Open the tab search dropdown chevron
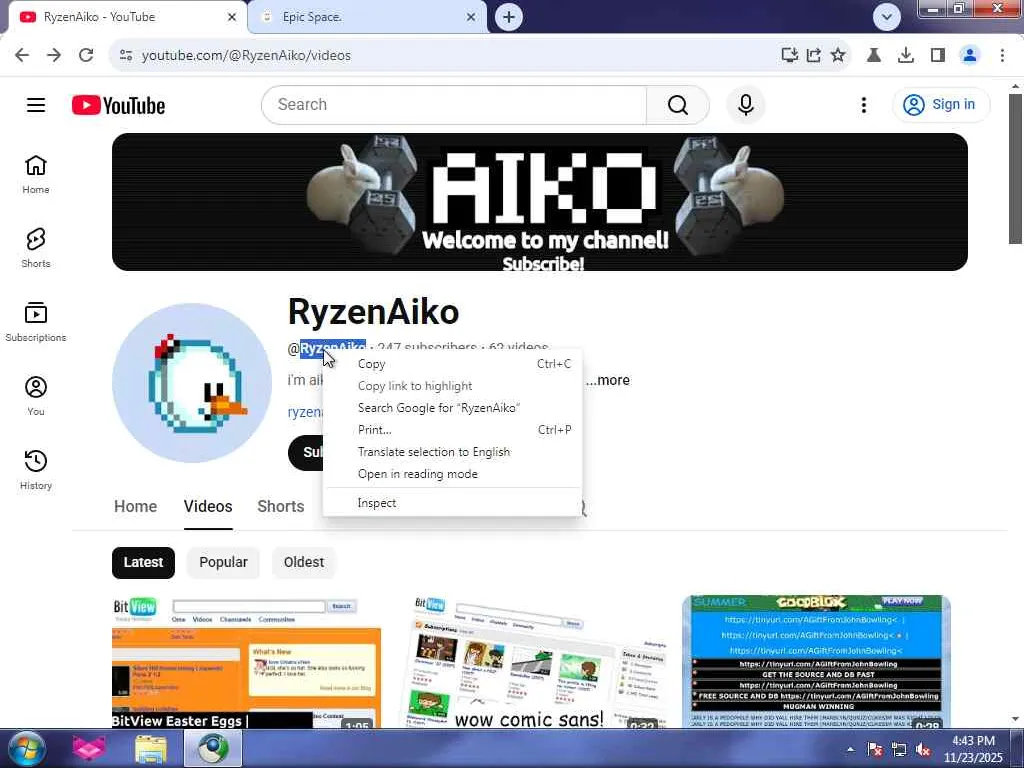The image size is (1024, 768). [x=887, y=17]
